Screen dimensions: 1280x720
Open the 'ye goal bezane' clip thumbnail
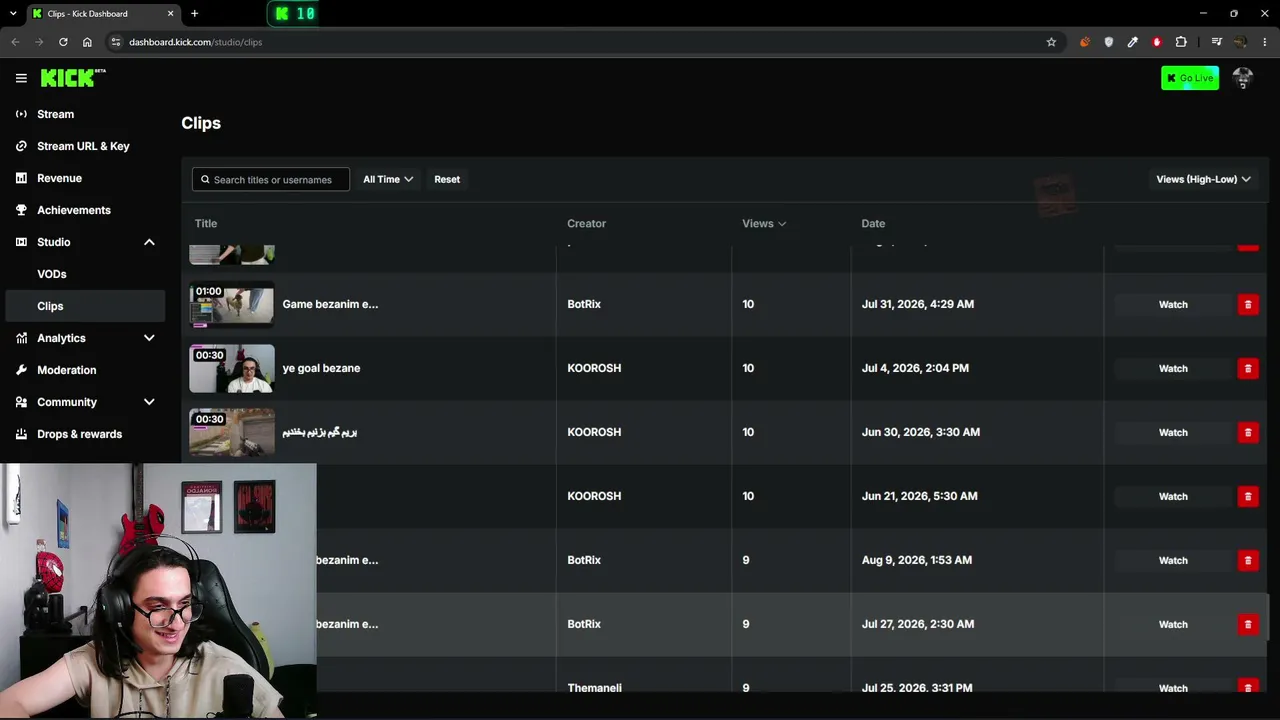(232, 368)
